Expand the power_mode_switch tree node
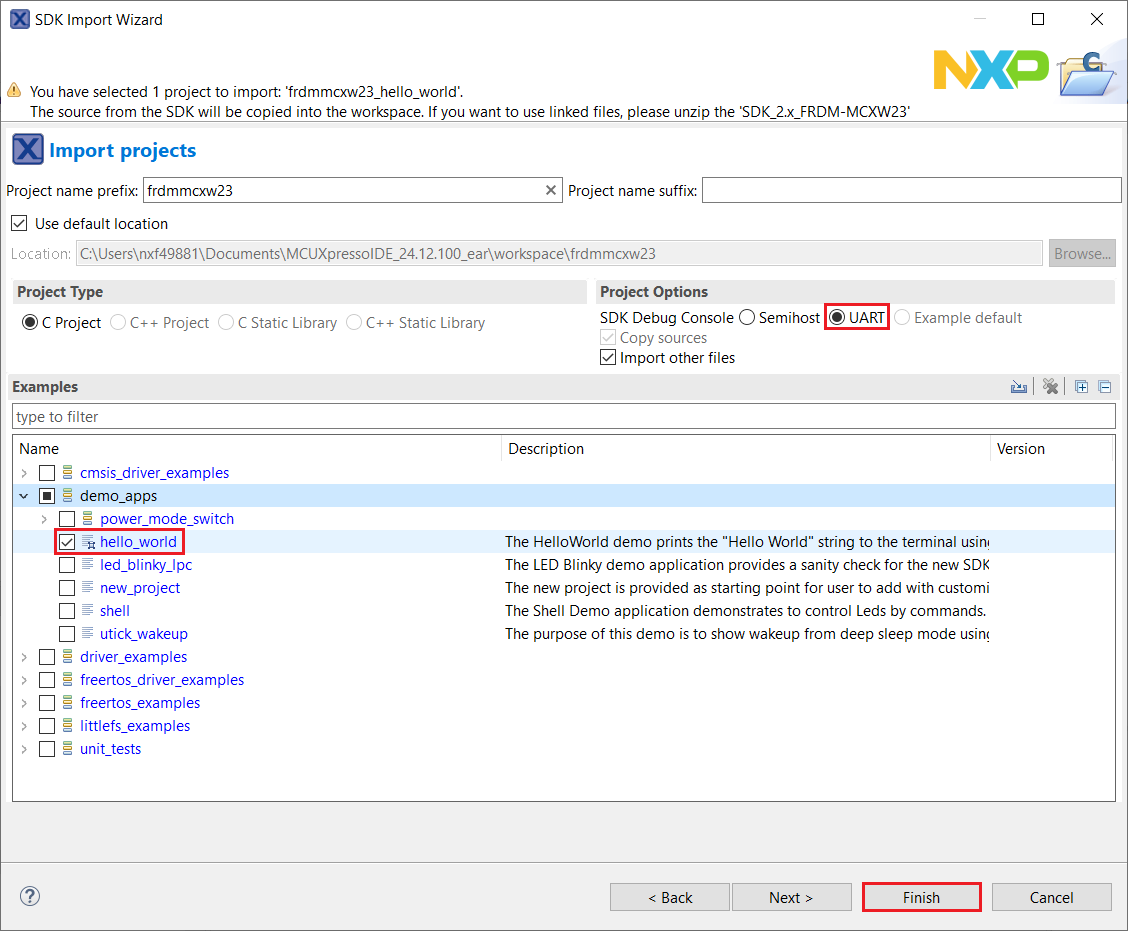The height and width of the screenshot is (931, 1128). tap(45, 519)
